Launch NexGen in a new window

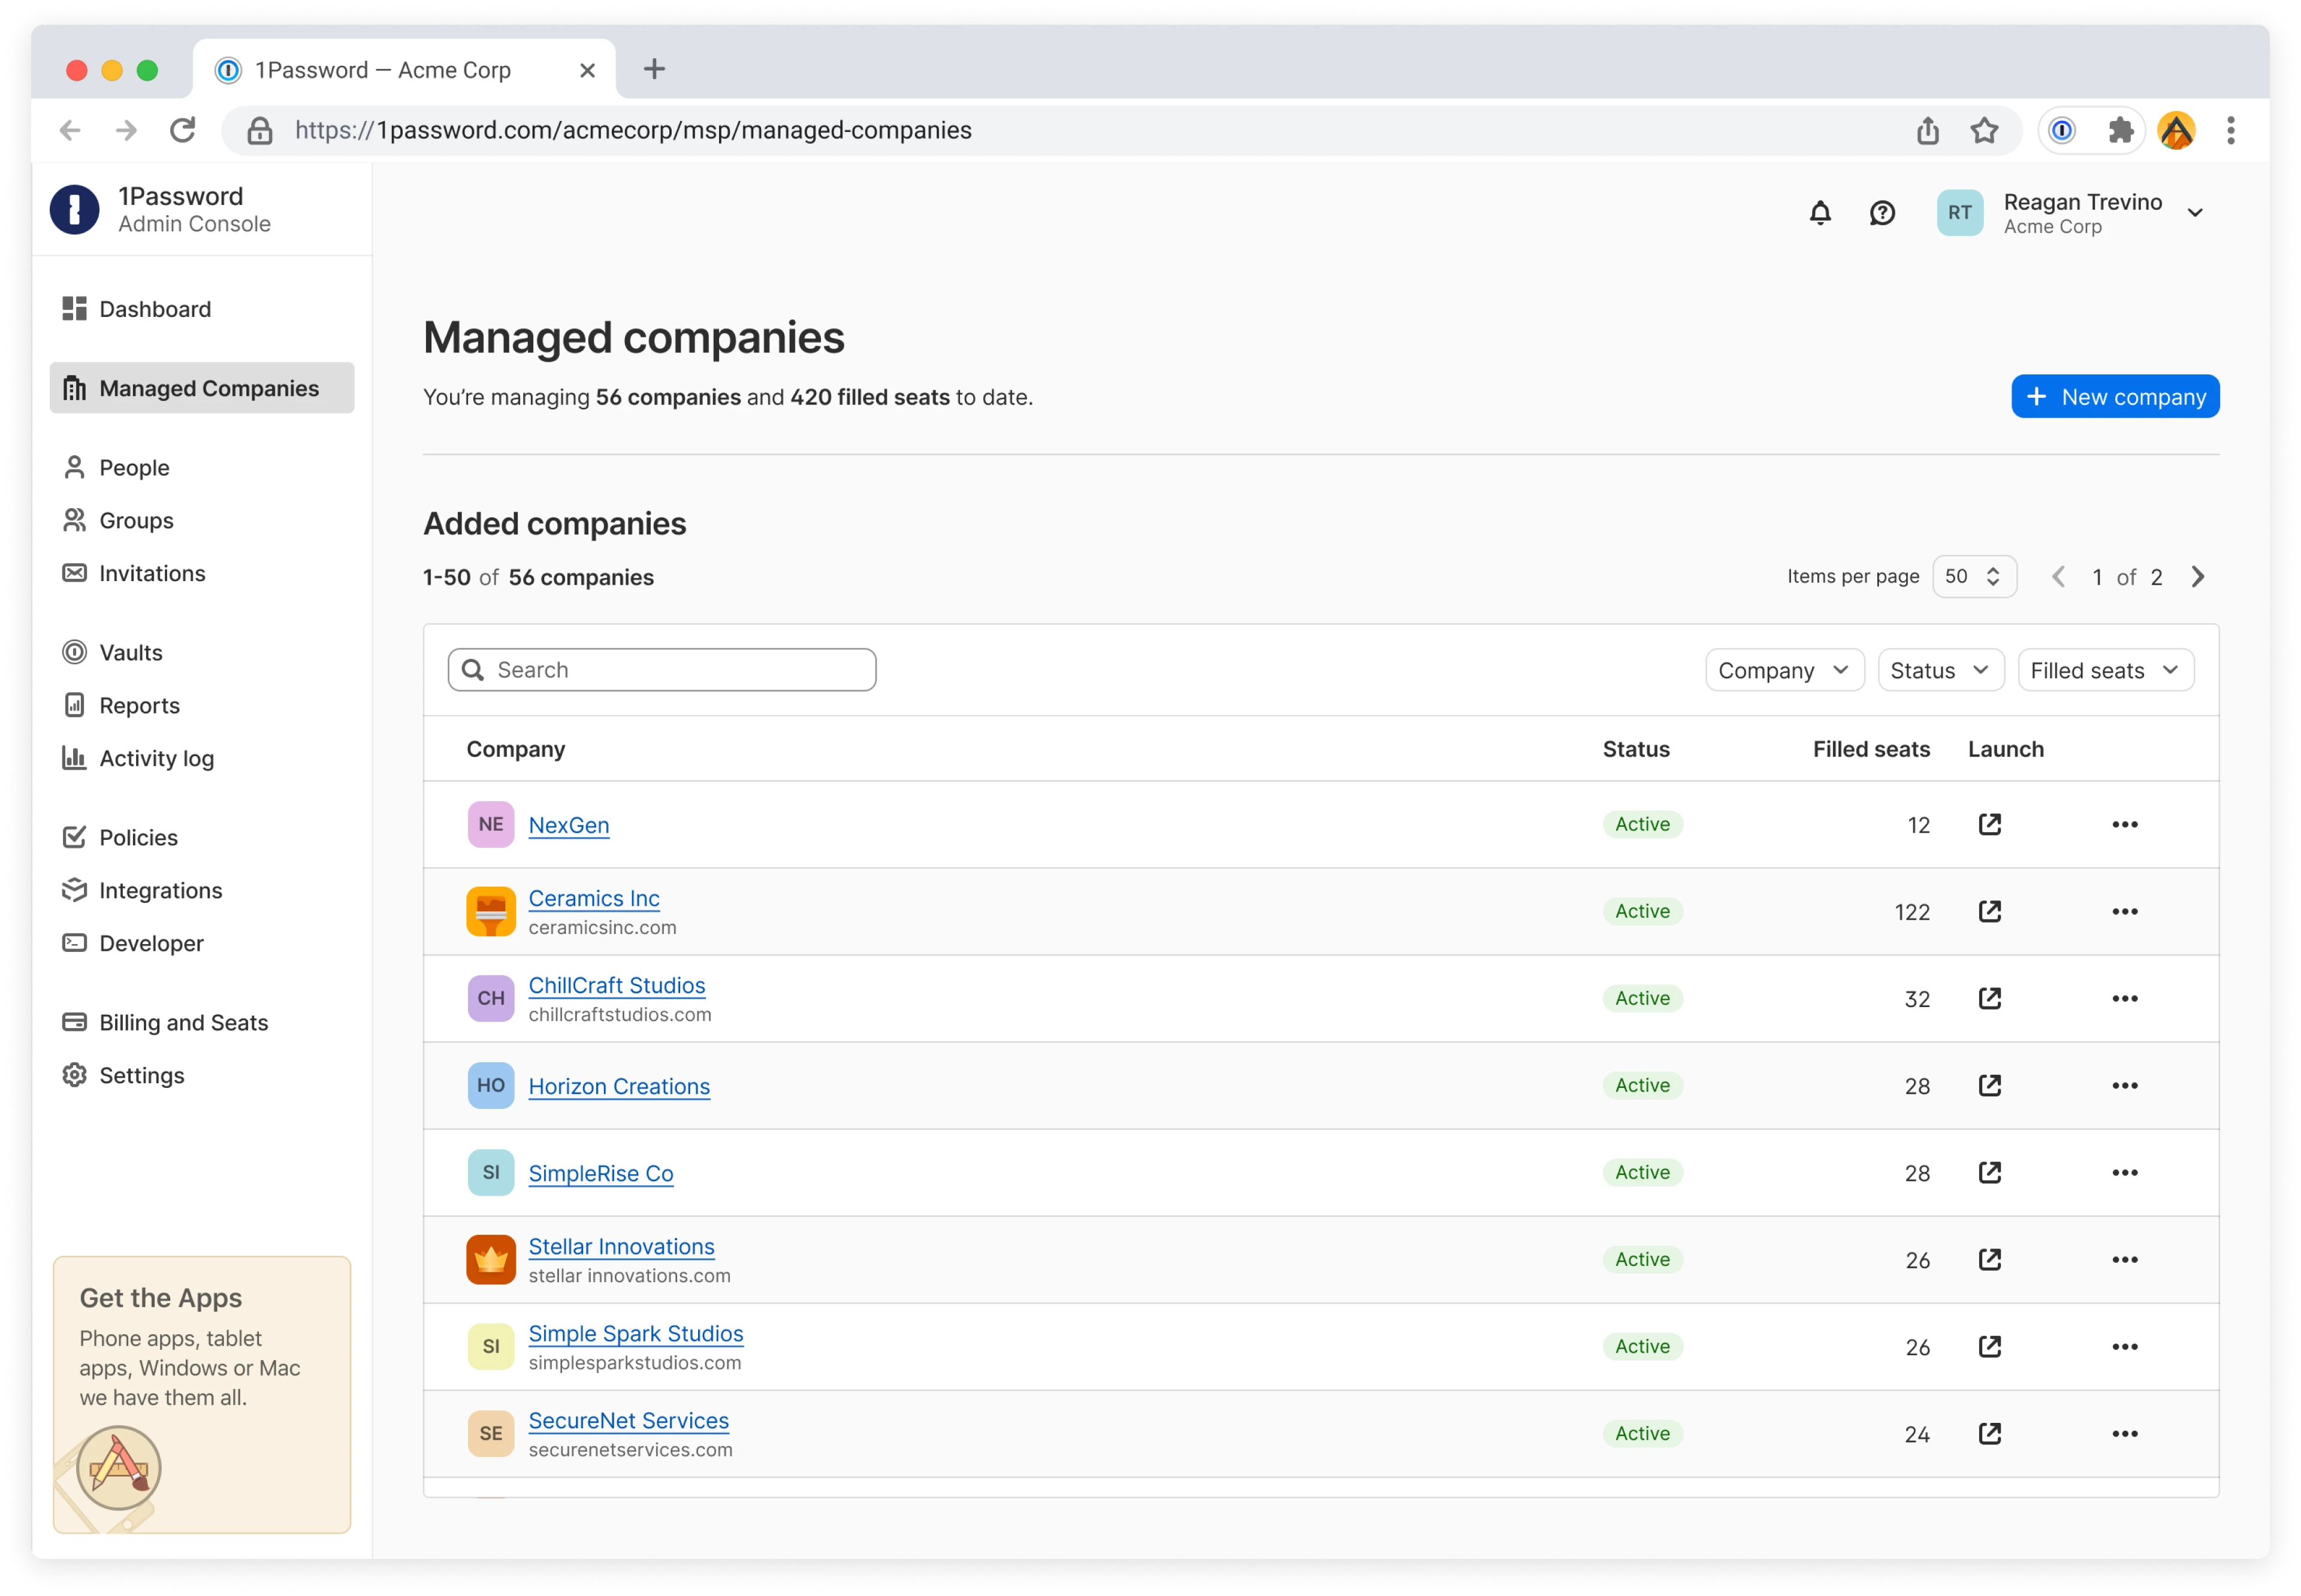click(1989, 824)
